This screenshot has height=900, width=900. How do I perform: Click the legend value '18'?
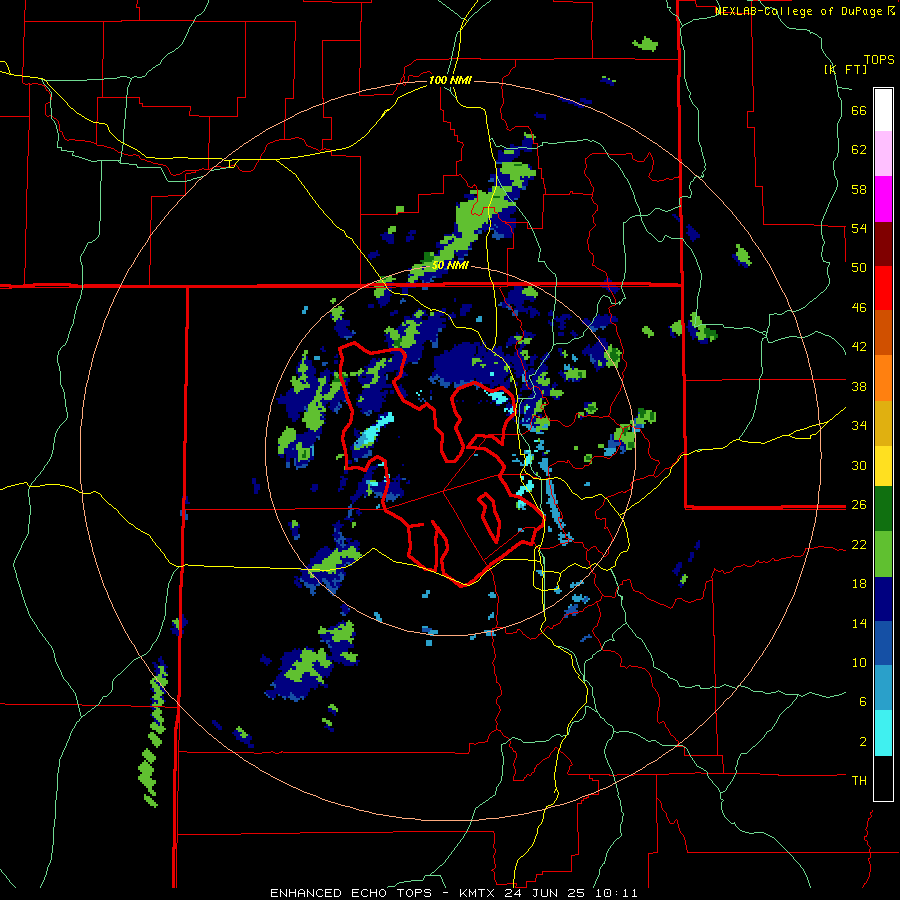coord(859,584)
